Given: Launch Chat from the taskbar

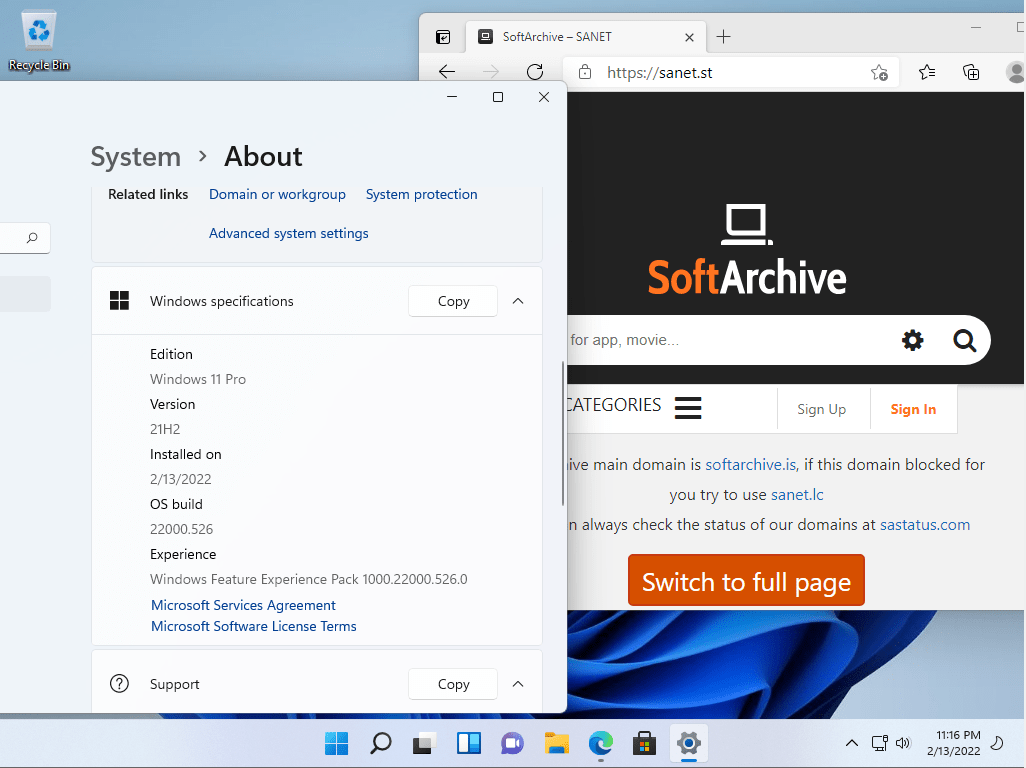Looking at the screenshot, I should tap(512, 743).
